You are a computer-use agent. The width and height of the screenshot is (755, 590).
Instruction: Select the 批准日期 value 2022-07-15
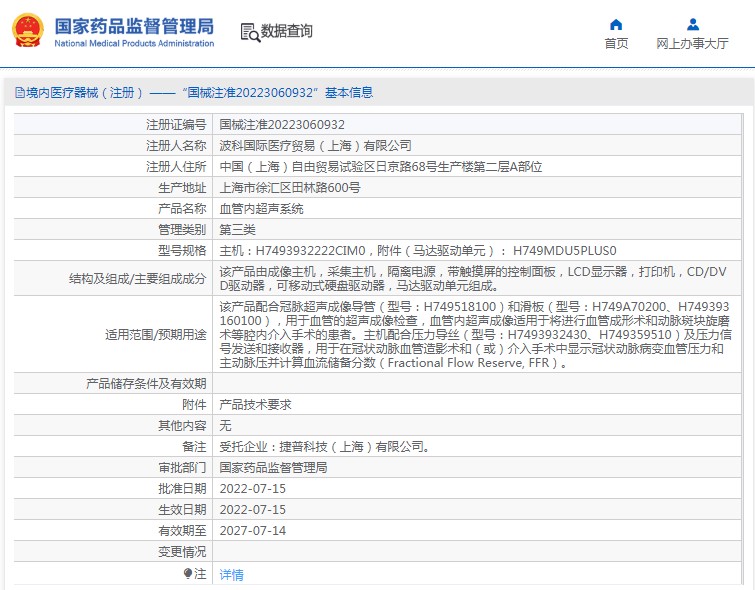pos(253,488)
